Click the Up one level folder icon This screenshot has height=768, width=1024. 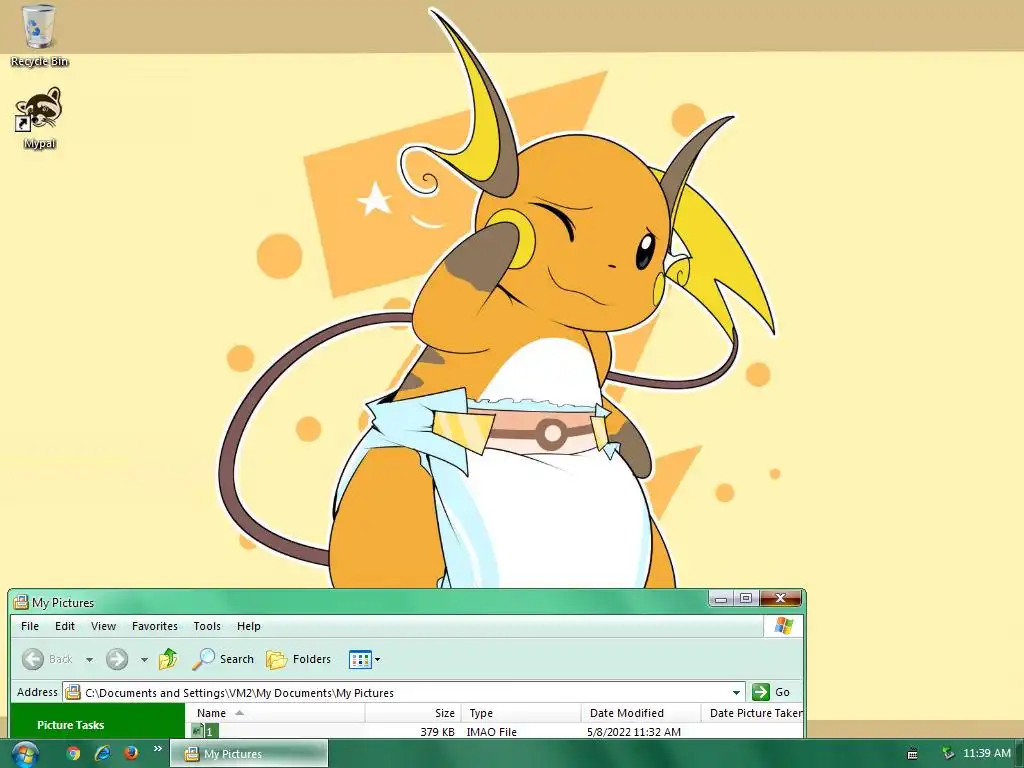[168, 659]
